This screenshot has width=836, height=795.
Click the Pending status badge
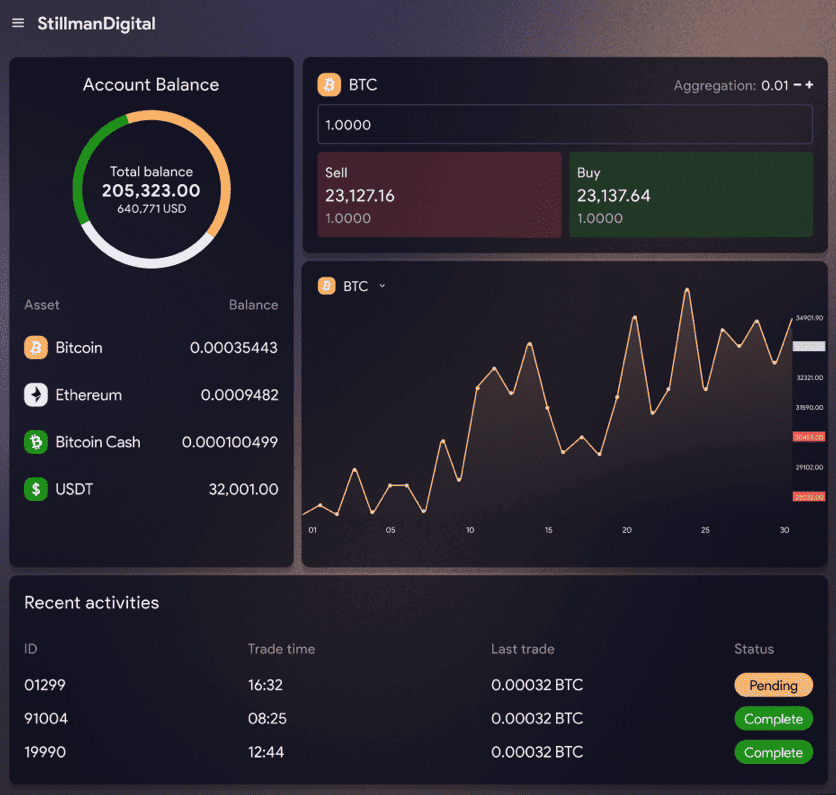pos(773,685)
